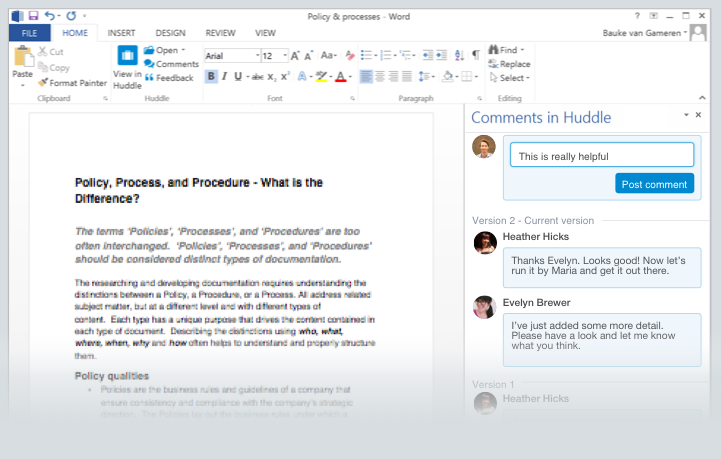Open Word Help question mark

(x=637, y=16)
